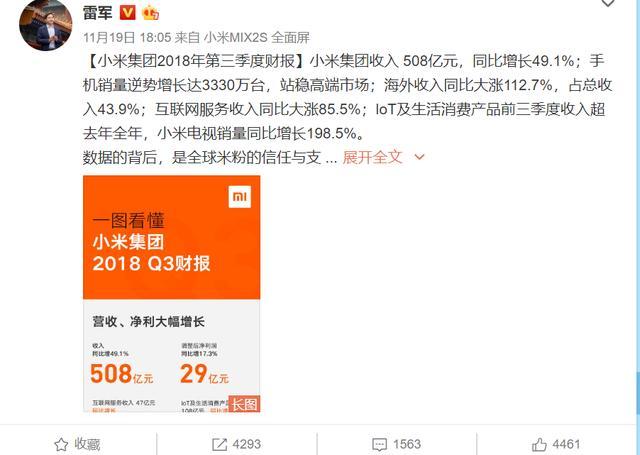Click the repost share icon beside 4293
640x455 pixels.
pos(220,444)
